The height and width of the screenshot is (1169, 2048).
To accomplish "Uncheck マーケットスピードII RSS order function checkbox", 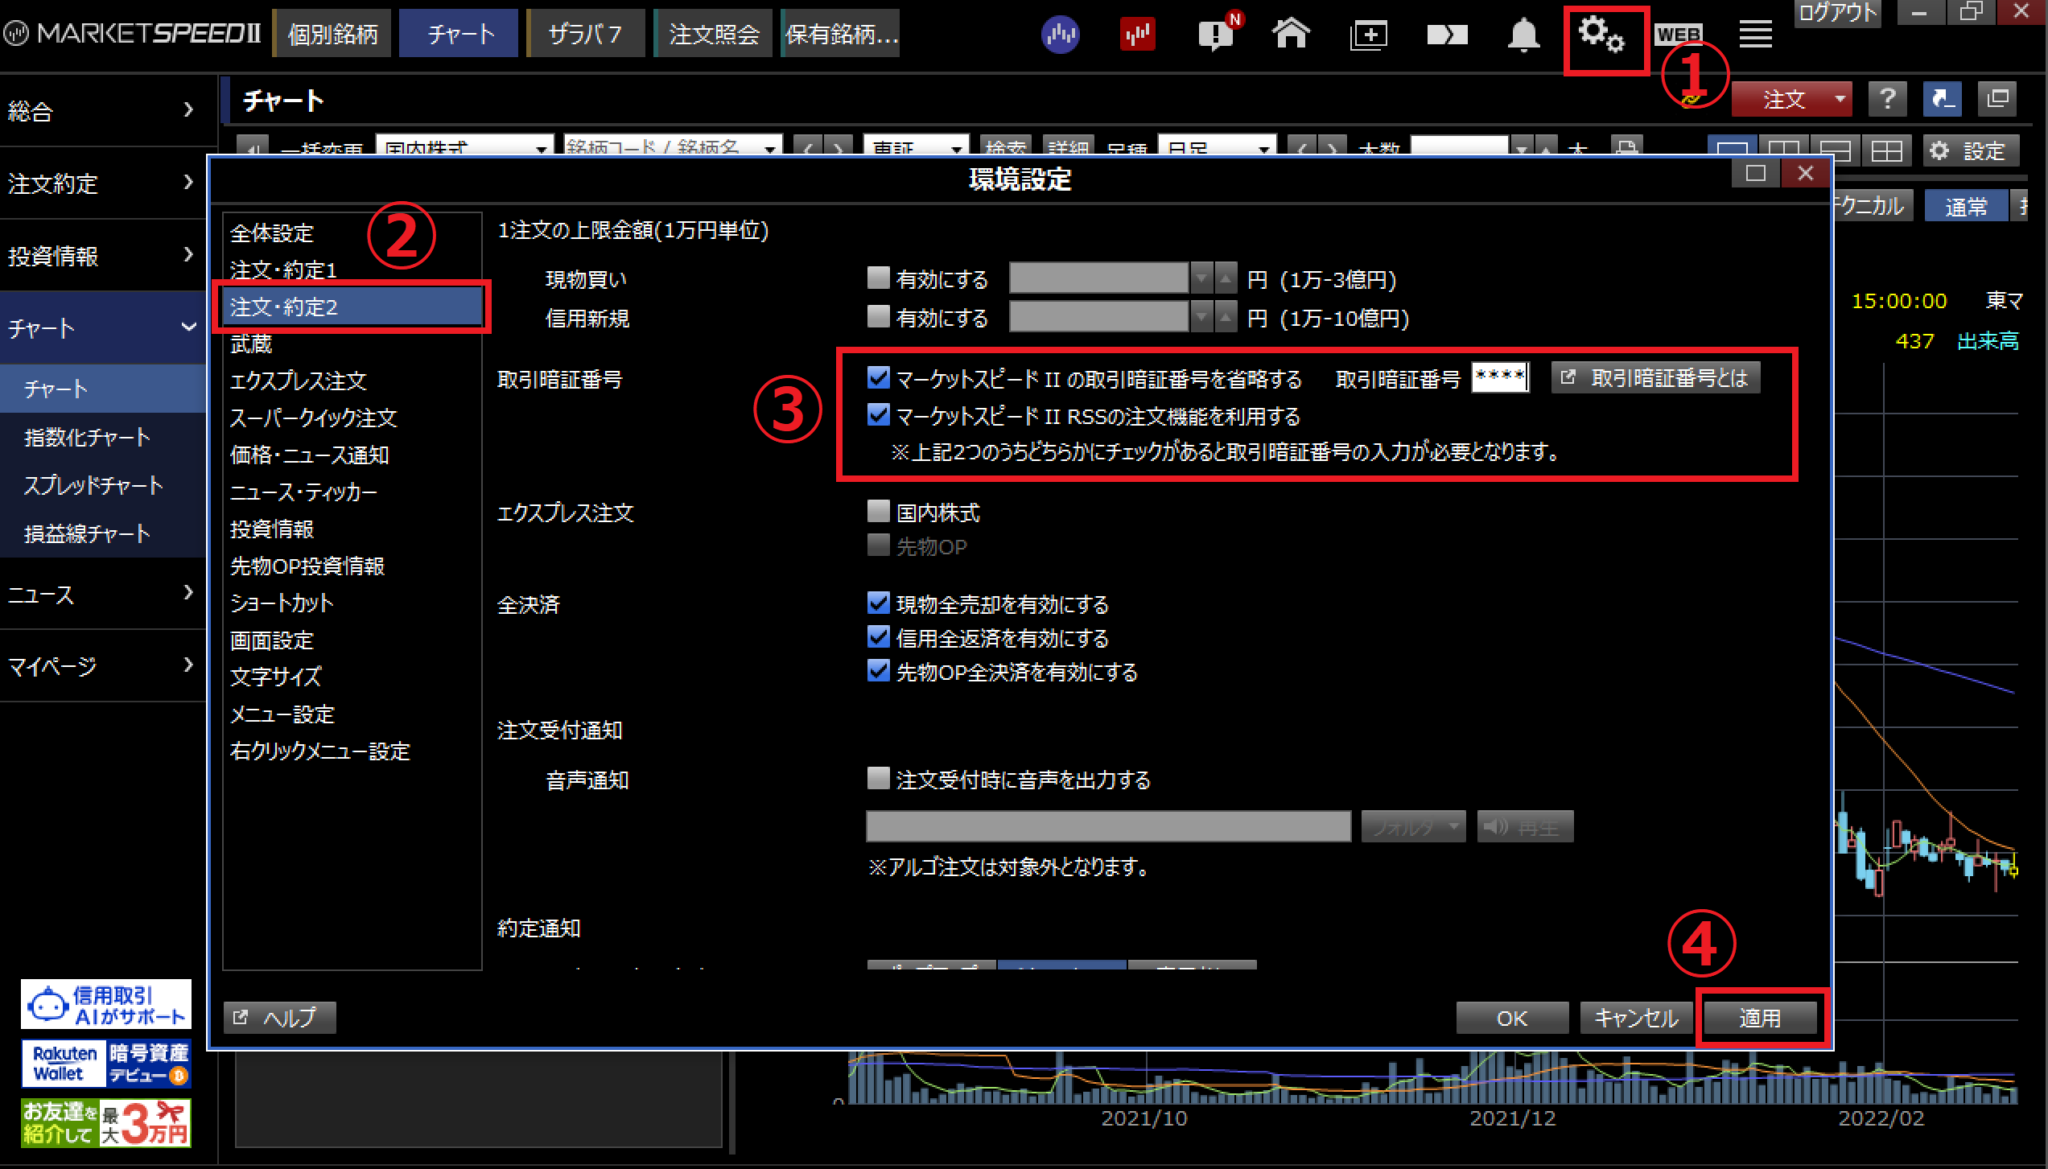I will [878, 415].
